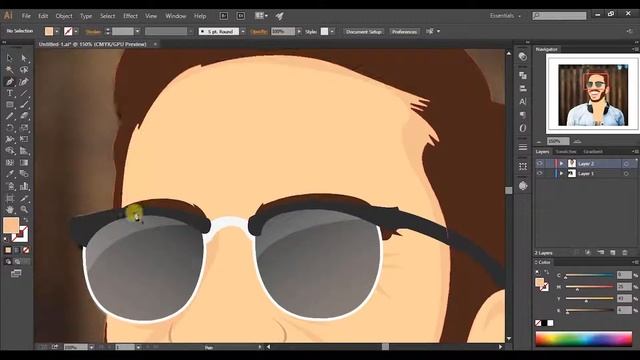The height and width of the screenshot is (360, 640).
Task: Open fill color dropdown in control bar
Action: coord(57,31)
